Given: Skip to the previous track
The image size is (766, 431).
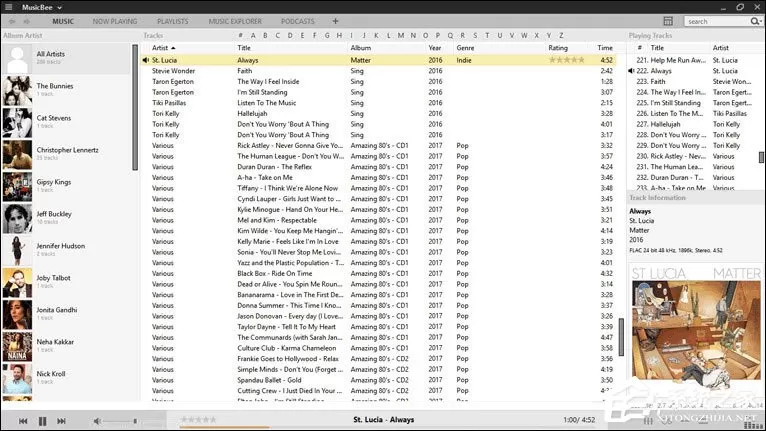Looking at the screenshot, I should [x=23, y=421].
